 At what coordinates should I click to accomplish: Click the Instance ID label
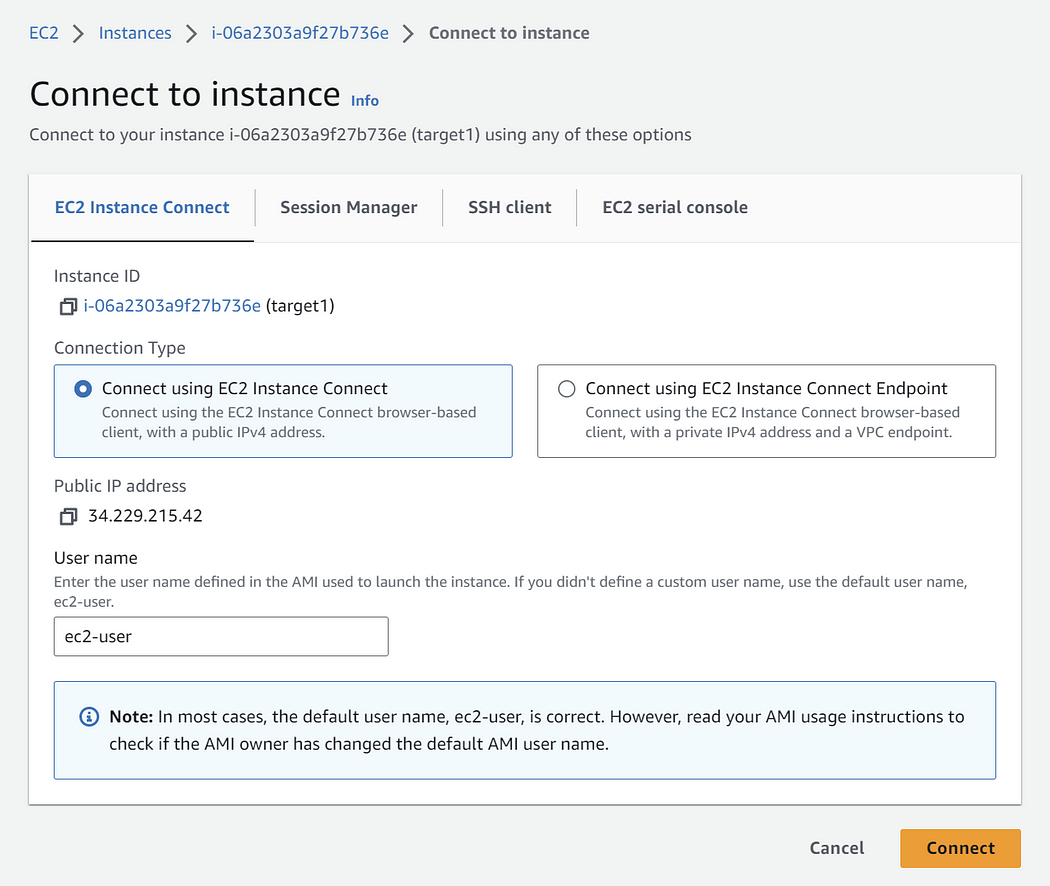point(97,276)
